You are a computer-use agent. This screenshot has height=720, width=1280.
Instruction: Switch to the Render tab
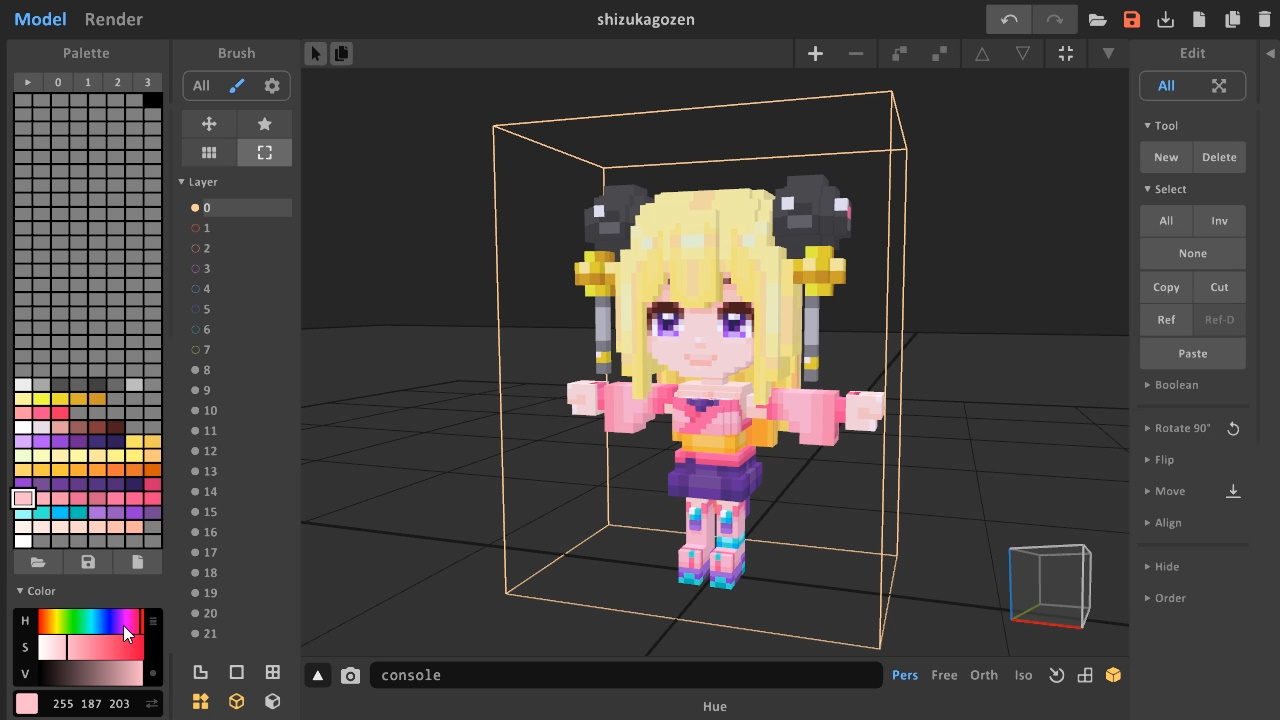(x=113, y=19)
